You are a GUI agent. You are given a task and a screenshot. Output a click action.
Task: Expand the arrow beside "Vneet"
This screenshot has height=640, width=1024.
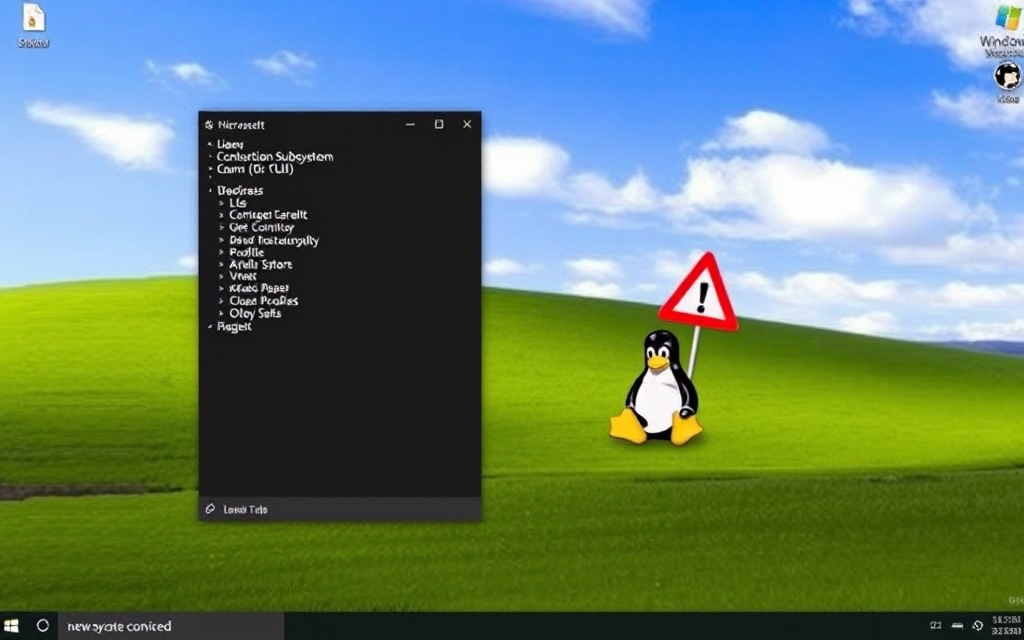[222, 277]
